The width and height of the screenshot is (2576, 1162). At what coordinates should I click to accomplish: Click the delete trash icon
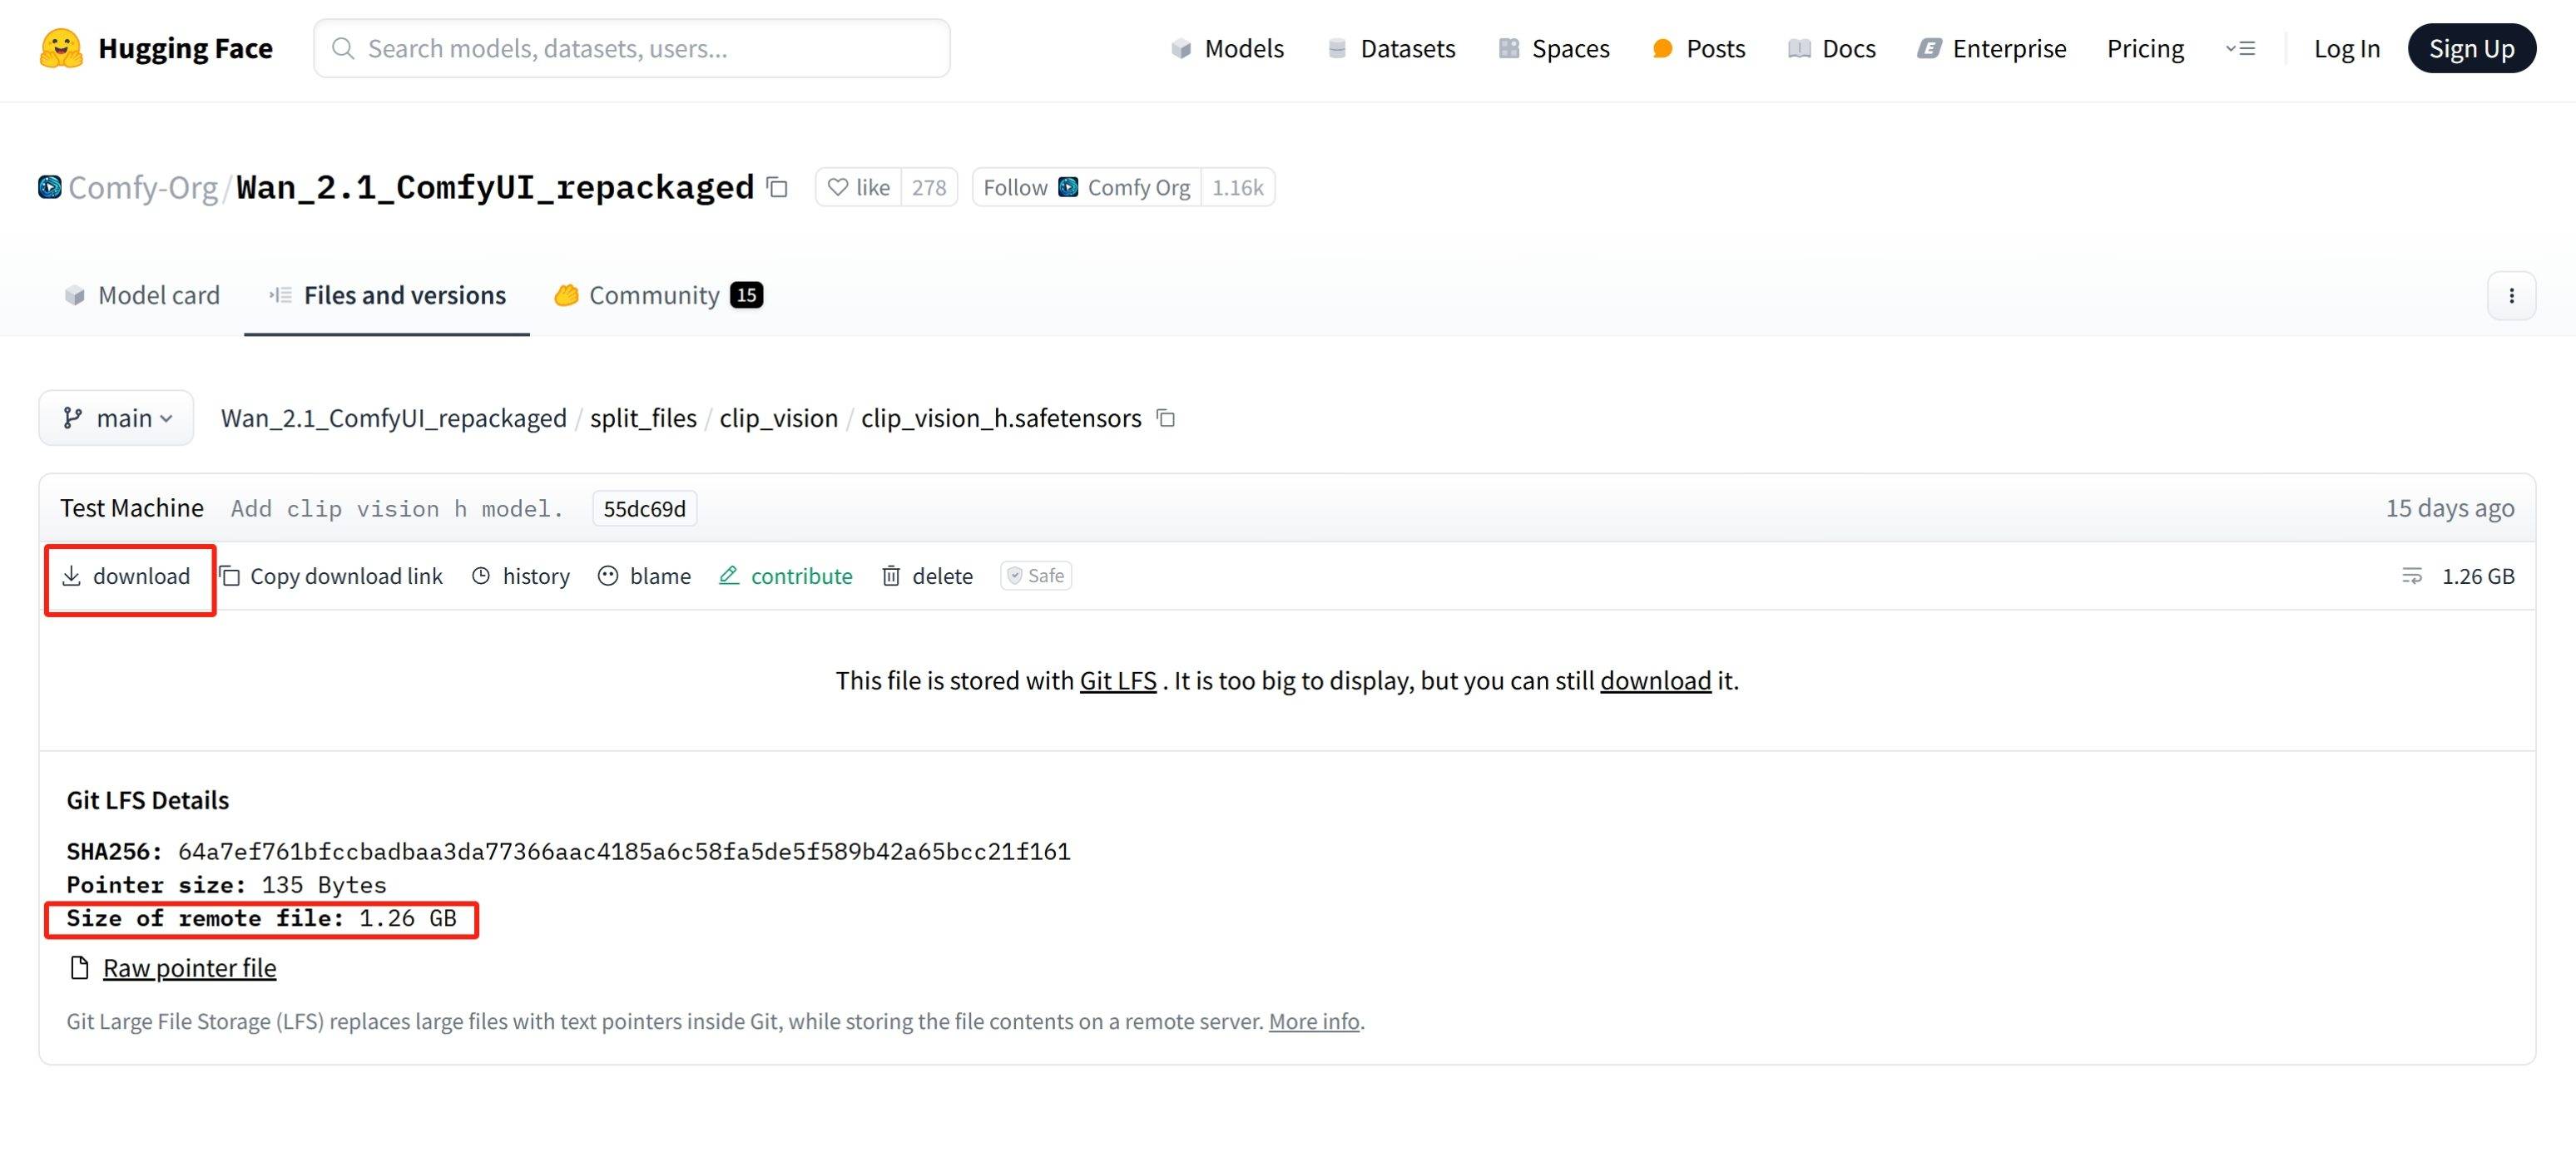point(891,576)
